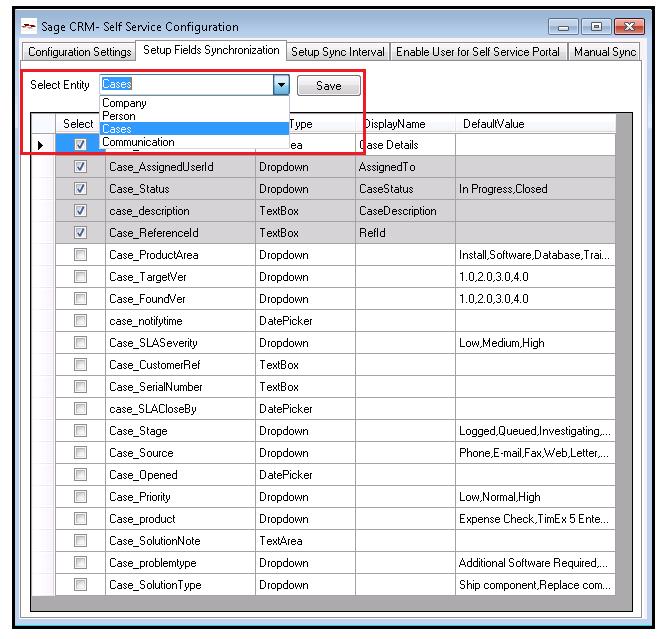Click the 'Phone,E-mail,Fax,Web,Letter,...' cell
The width and height of the screenshot is (668, 639).
536,453
